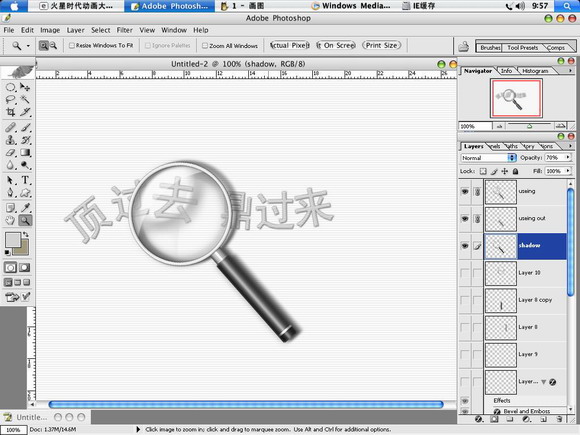Select the Magic Wand tool
580x435 pixels.
click(25, 99)
